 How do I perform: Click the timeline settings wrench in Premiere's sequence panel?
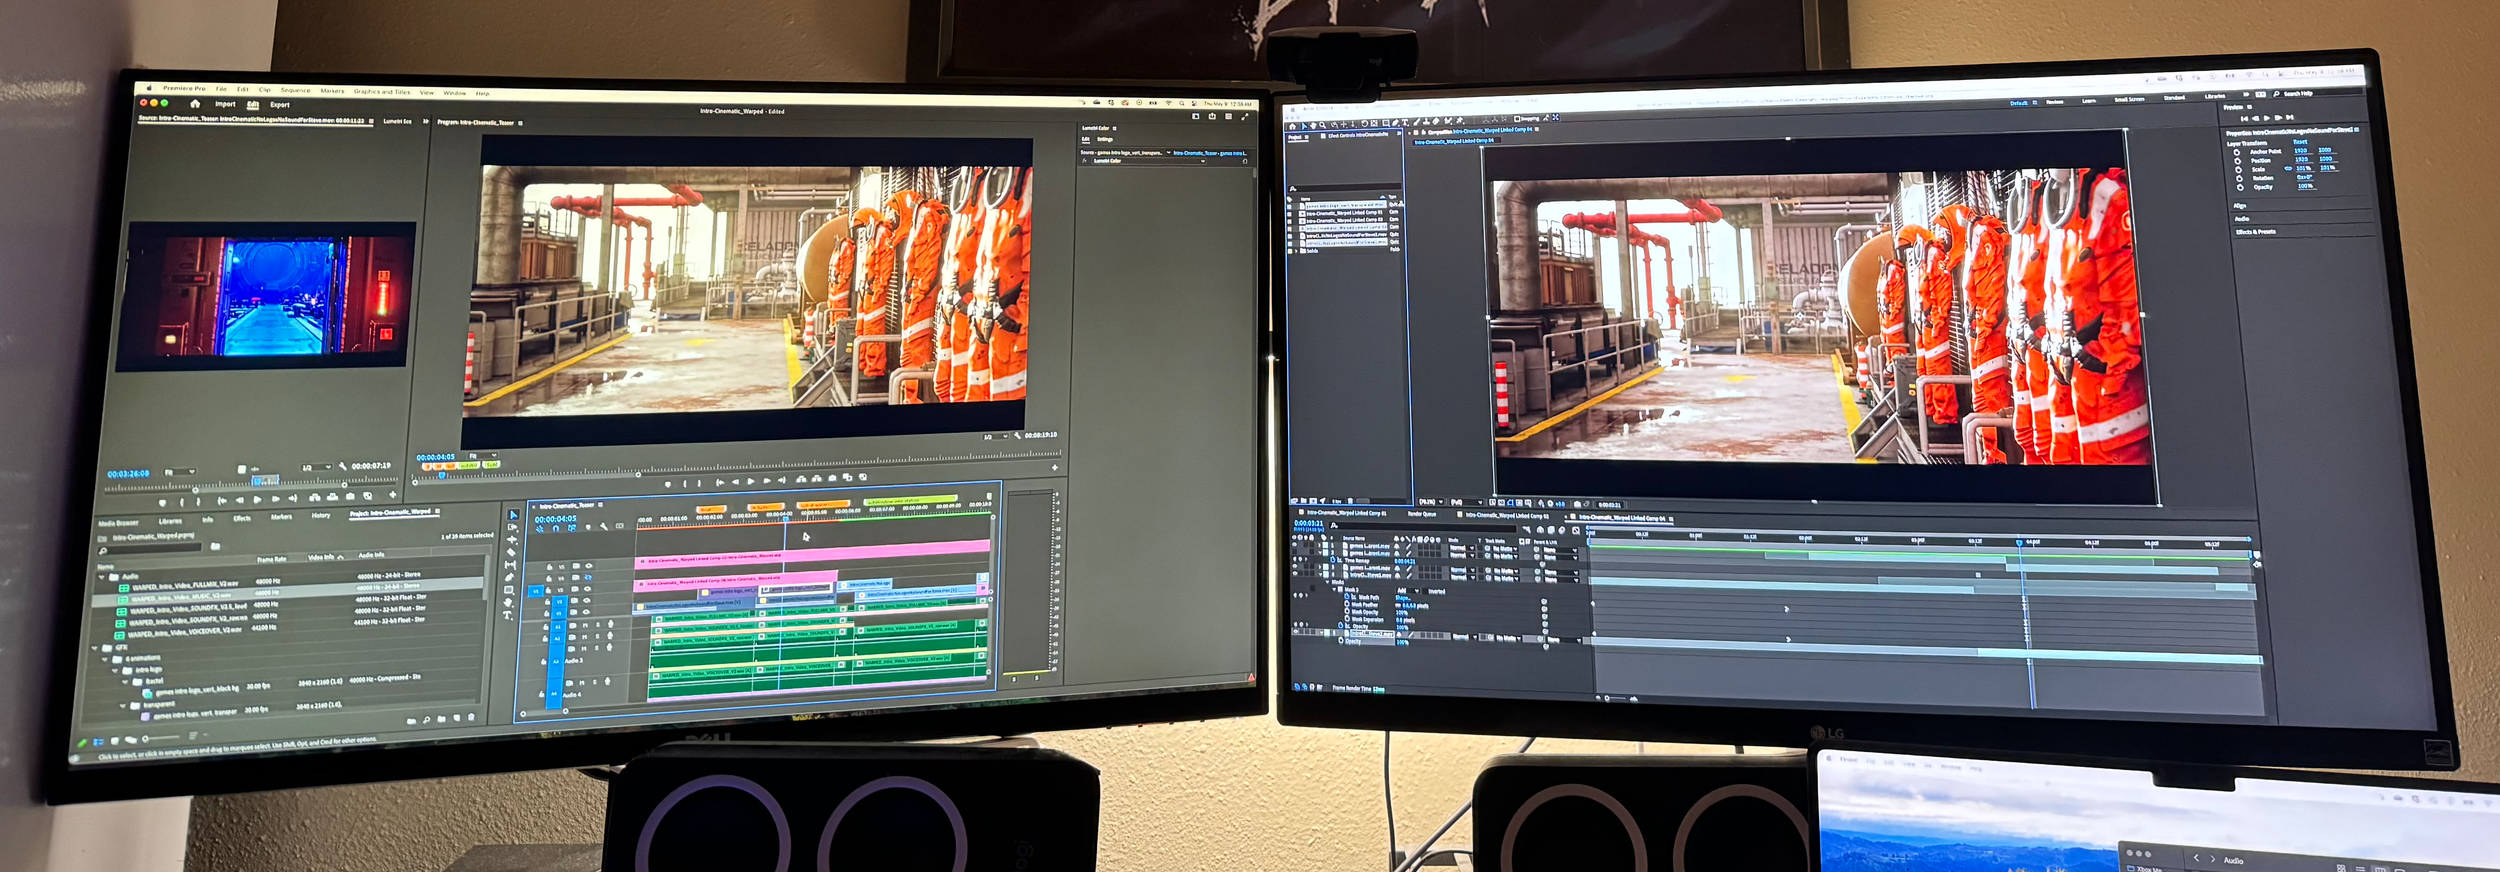(x=604, y=527)
